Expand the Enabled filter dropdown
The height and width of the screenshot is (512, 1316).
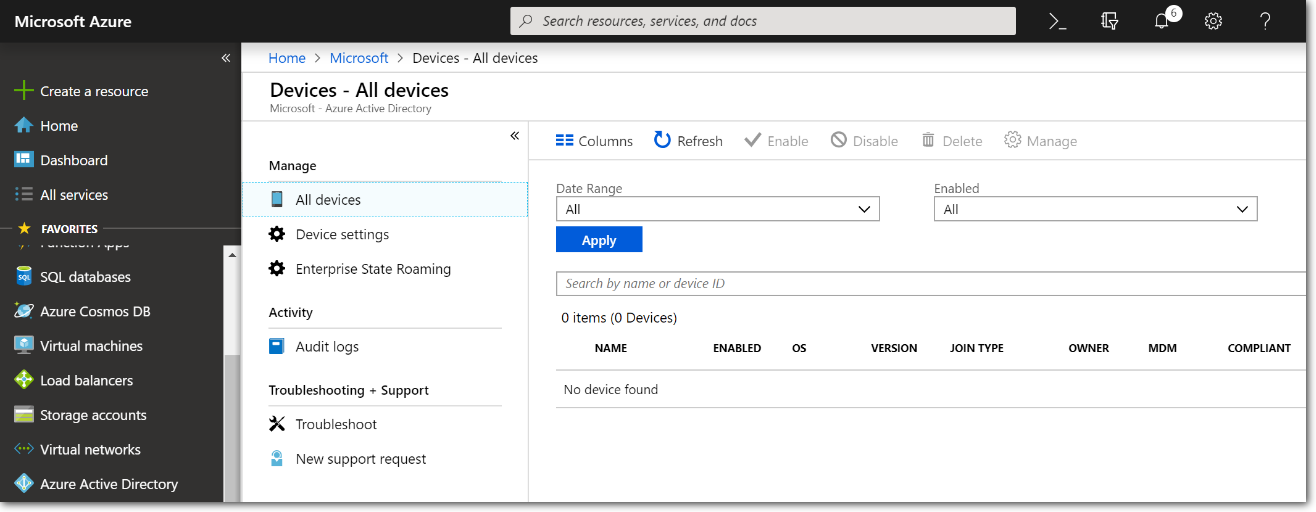[1095, 209]
